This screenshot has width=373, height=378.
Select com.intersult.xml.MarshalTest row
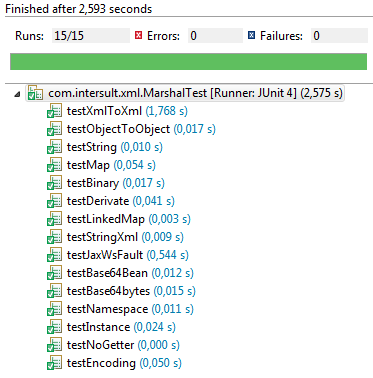(185, 93)
